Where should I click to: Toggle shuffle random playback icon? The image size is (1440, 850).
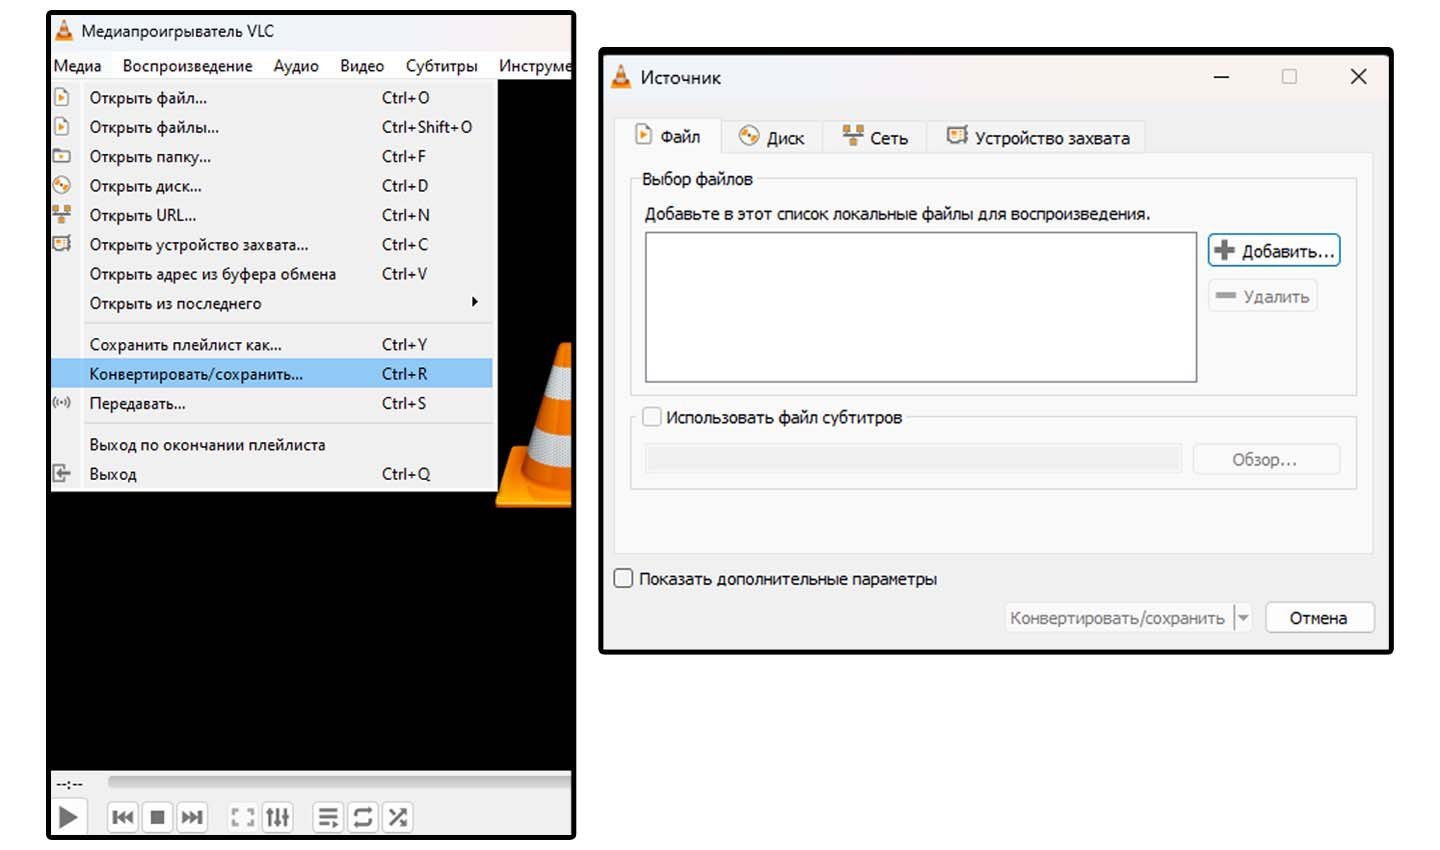pos(398,817)
